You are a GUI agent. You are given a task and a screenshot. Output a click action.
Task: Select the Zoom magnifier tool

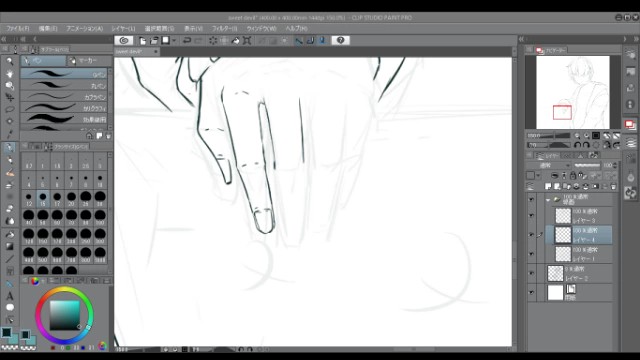(10, 61)
